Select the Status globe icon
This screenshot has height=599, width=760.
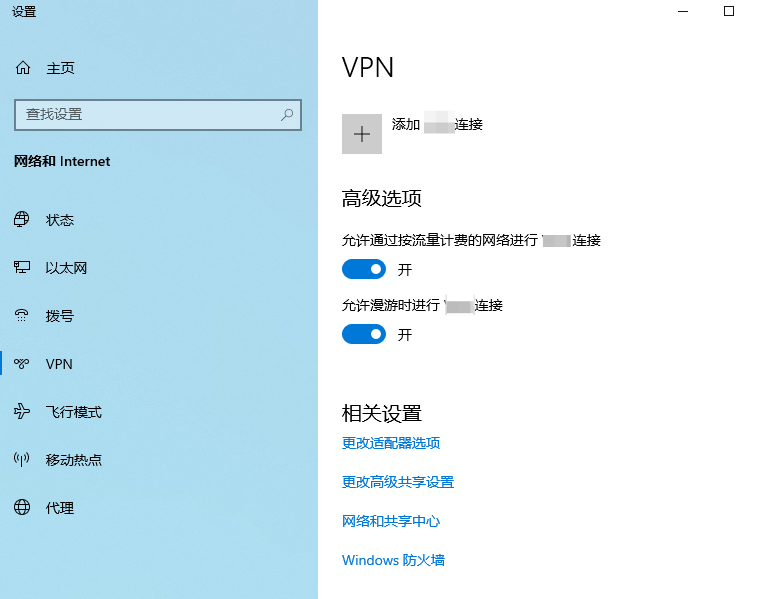22,220
